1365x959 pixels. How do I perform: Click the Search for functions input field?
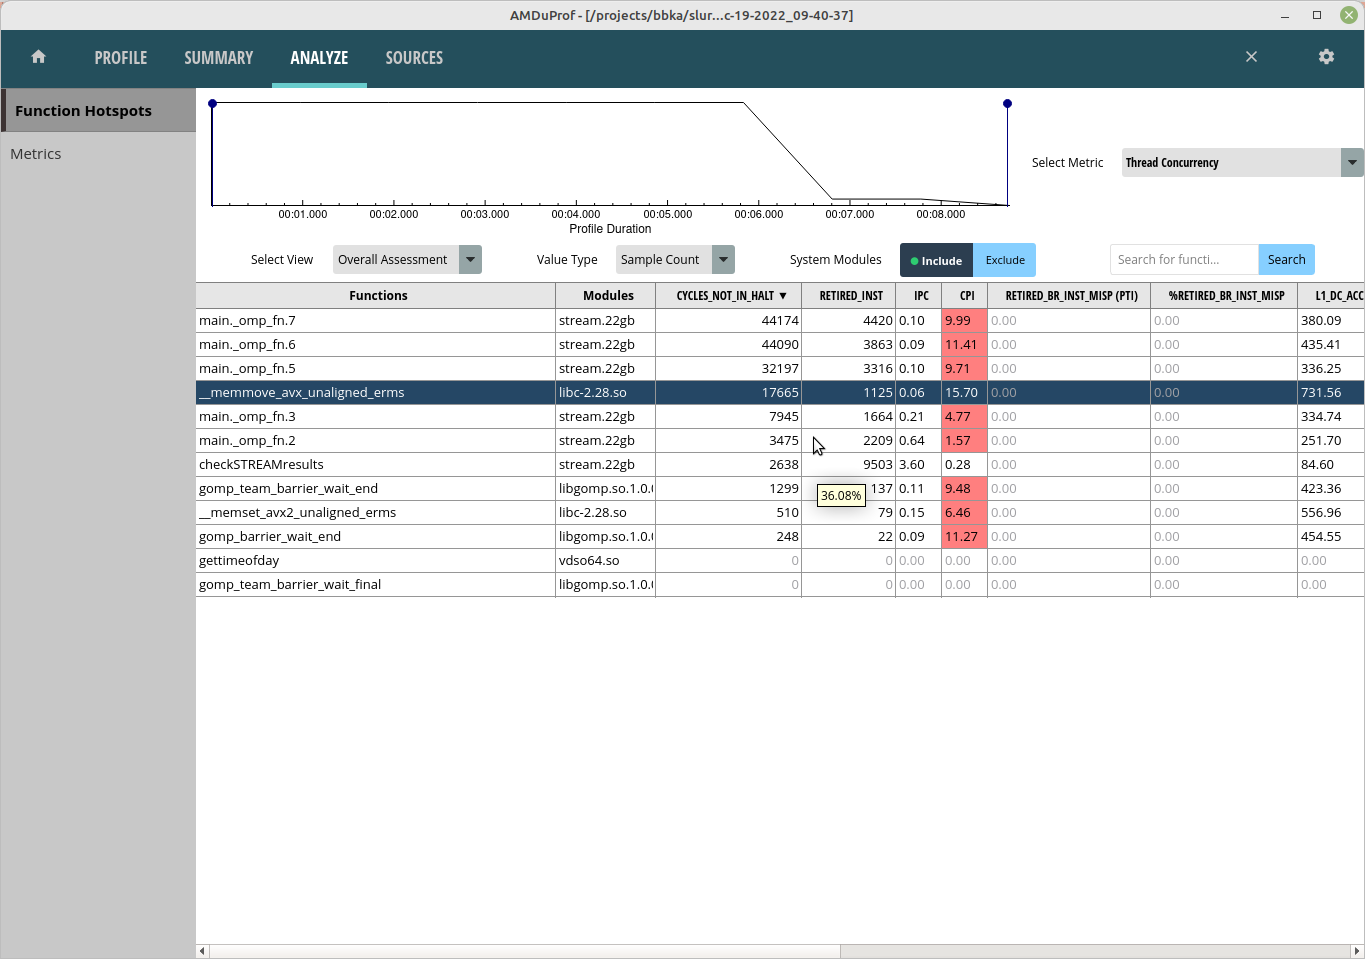pyautogui.click(x=1183, y=260)
